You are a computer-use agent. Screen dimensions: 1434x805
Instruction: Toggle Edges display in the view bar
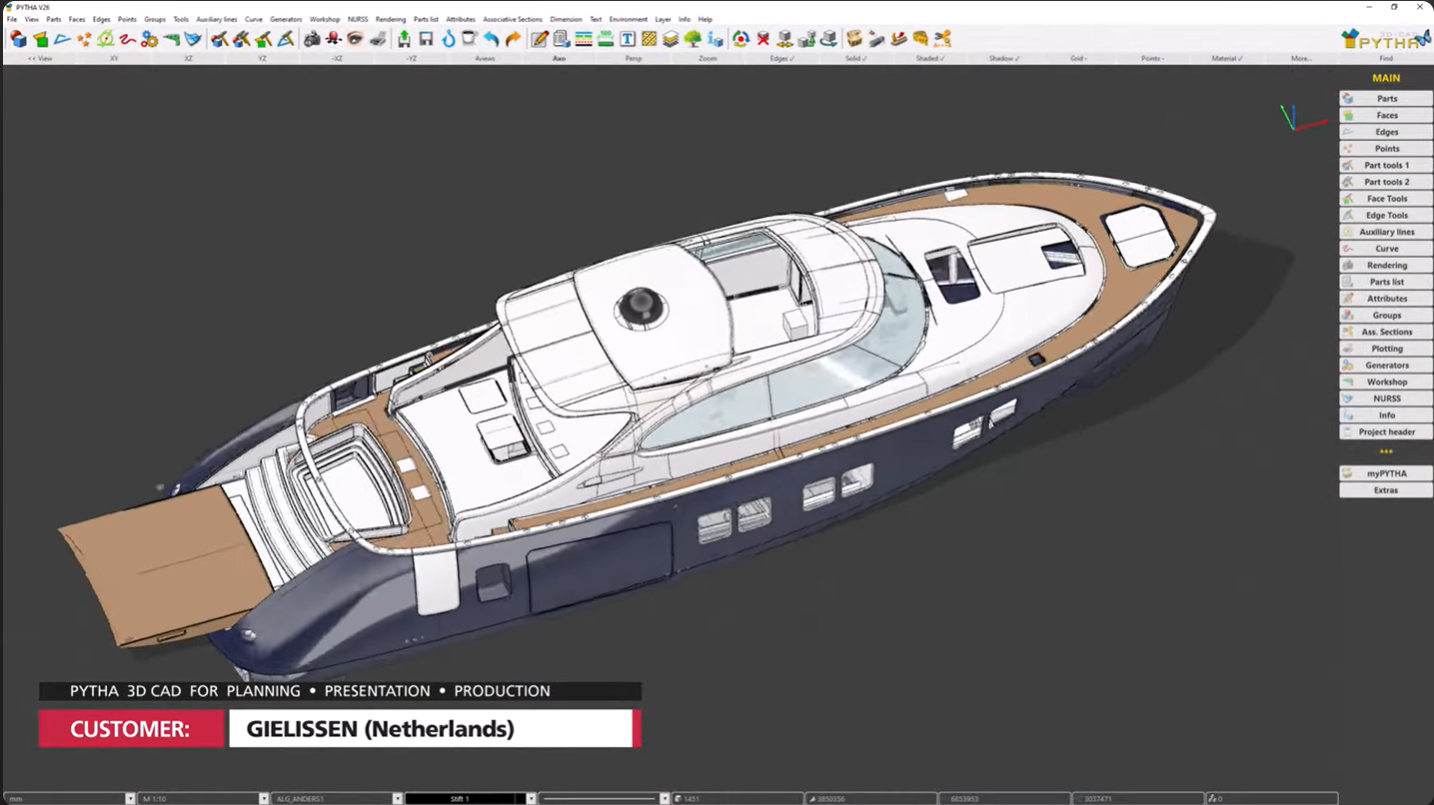point(782,59)
